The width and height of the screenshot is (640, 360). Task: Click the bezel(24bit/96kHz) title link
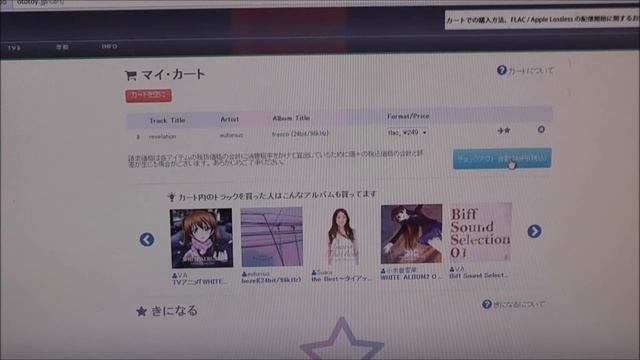pos(271,280)
